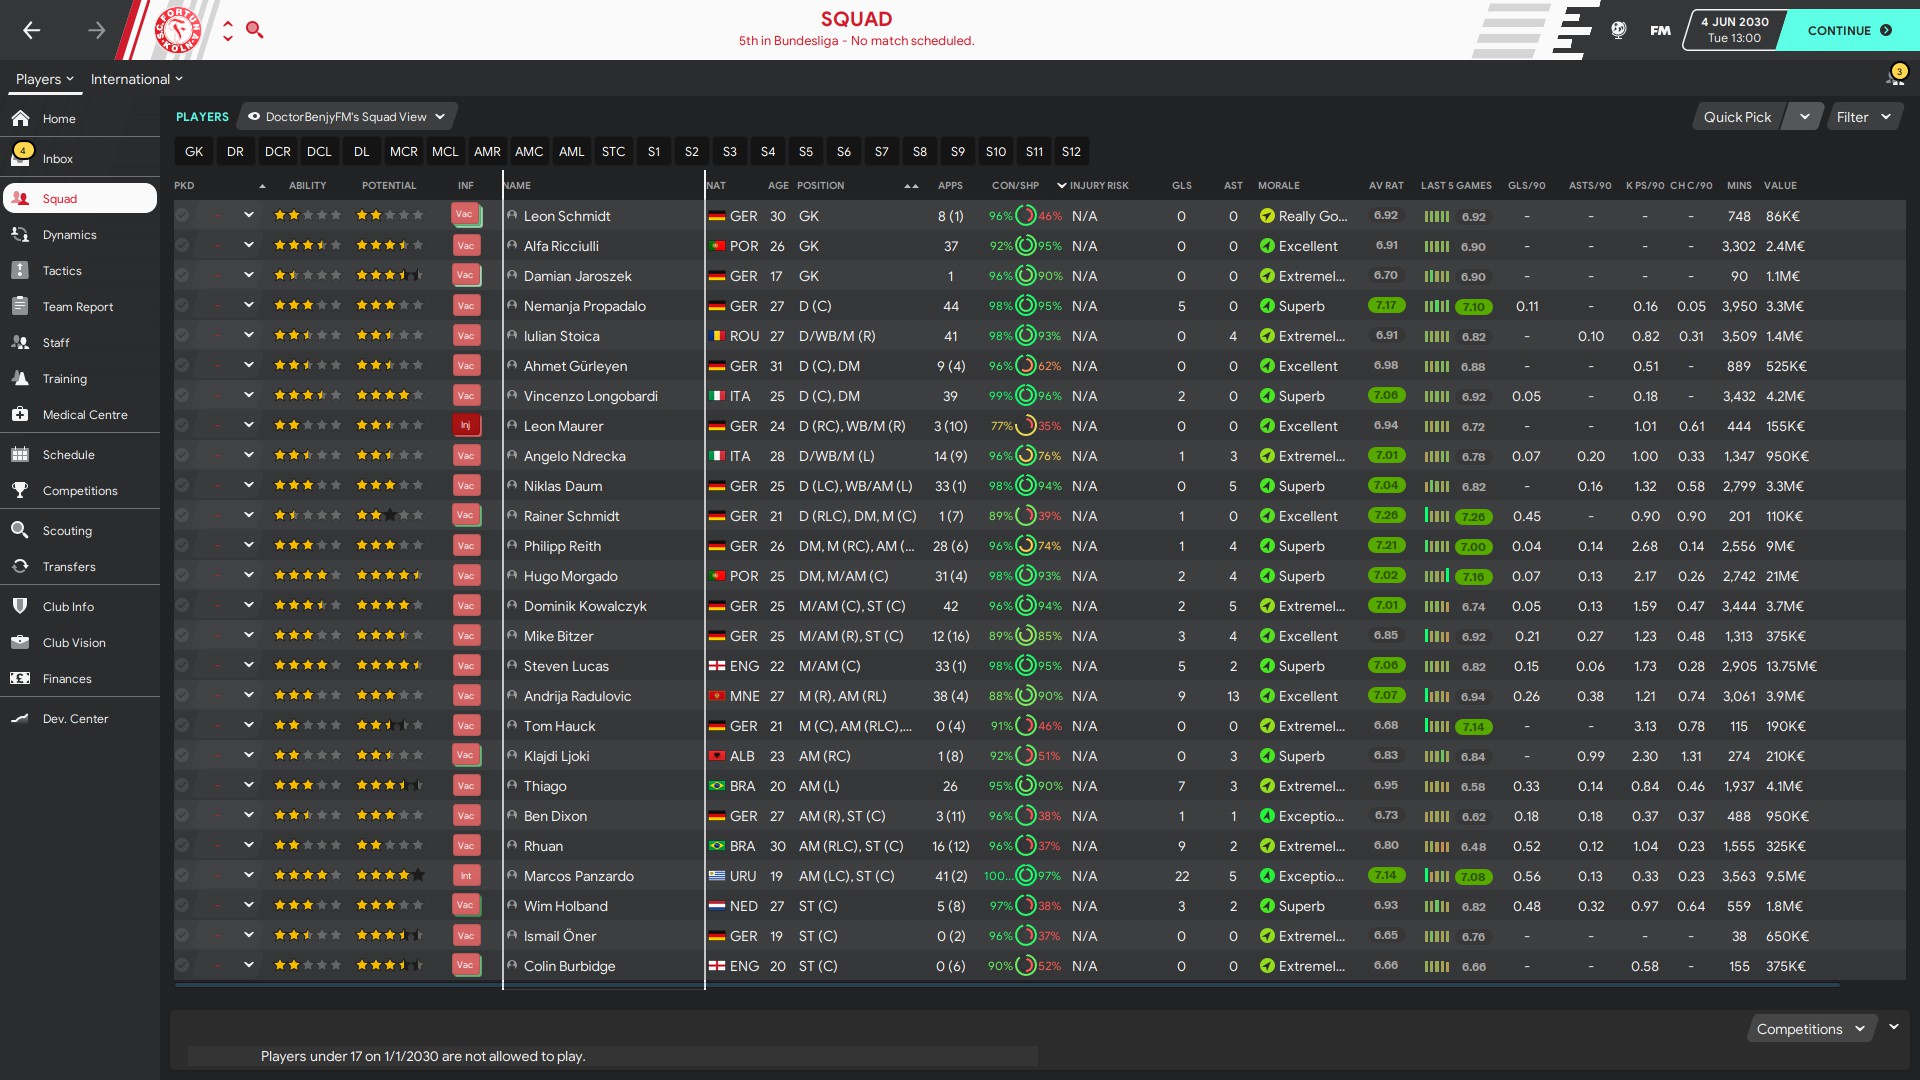Viewport: 1920px width, 1080px height.
Task: Open the Finances sidebar icon
Action: coord(20,678)
